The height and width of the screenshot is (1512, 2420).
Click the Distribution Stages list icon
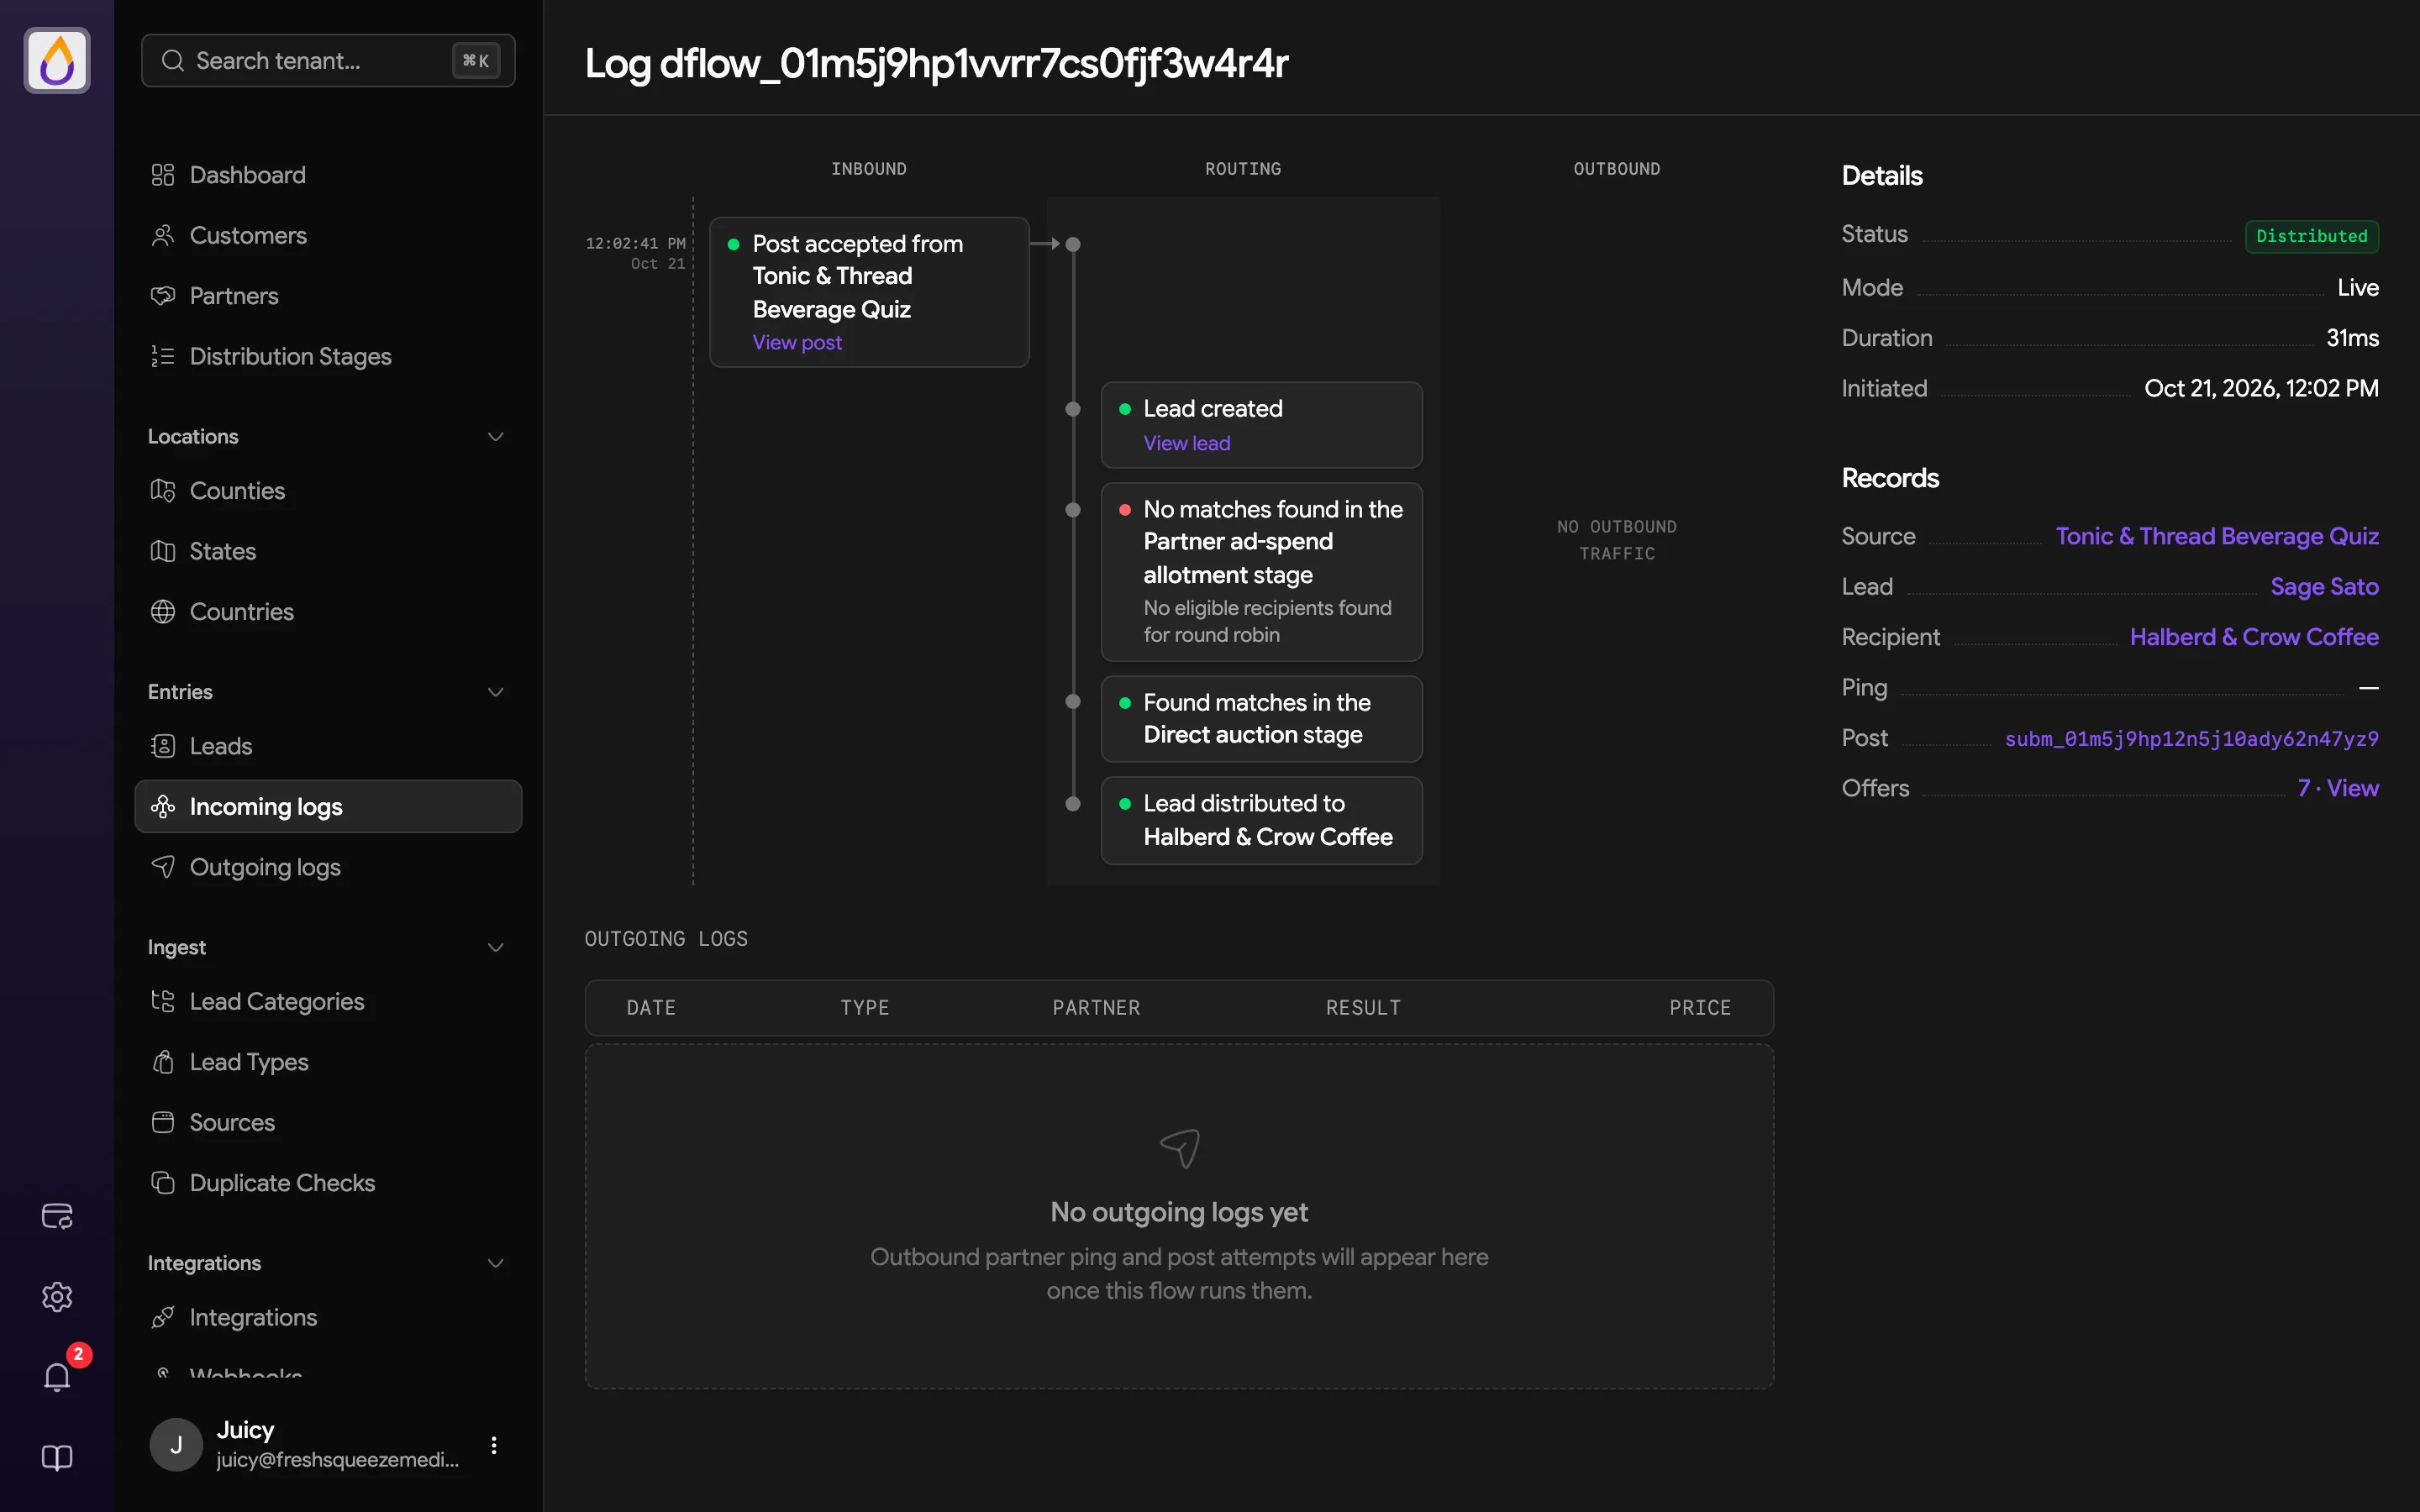[x=163, y=357]
